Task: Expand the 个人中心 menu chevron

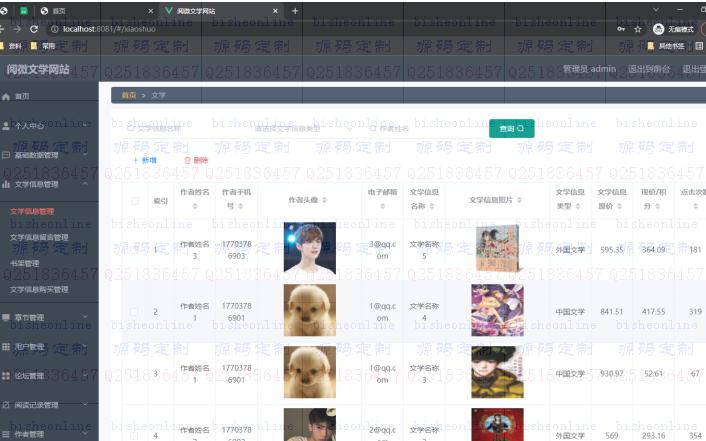Action: (85, 126)
